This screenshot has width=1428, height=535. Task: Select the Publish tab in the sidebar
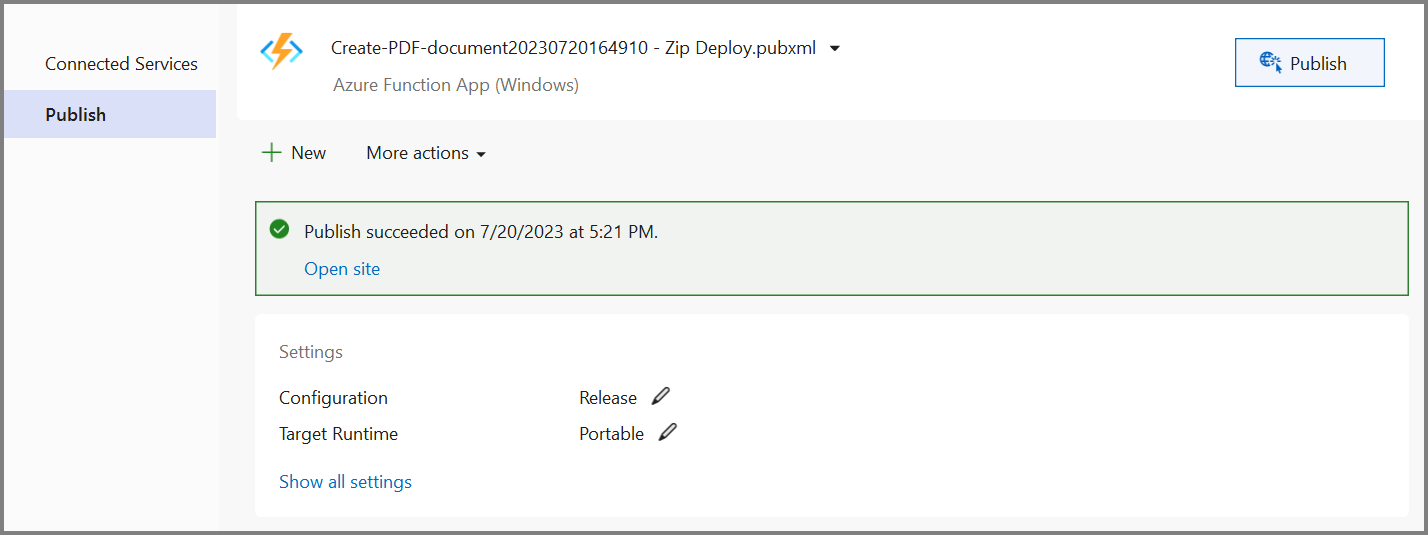(x=76, y=114)
